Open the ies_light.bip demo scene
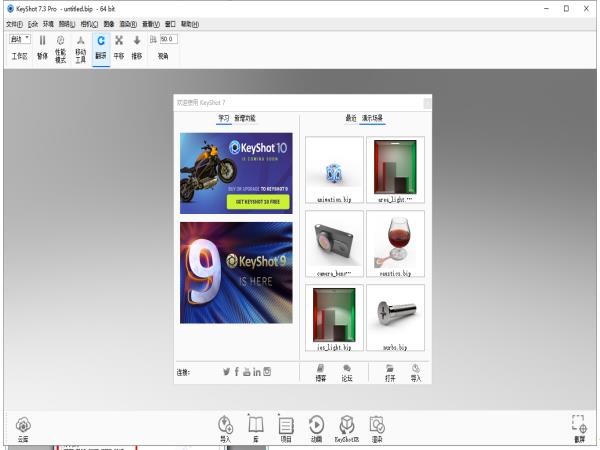This screenshot has height=450, width=600. [x=334, y=318]
